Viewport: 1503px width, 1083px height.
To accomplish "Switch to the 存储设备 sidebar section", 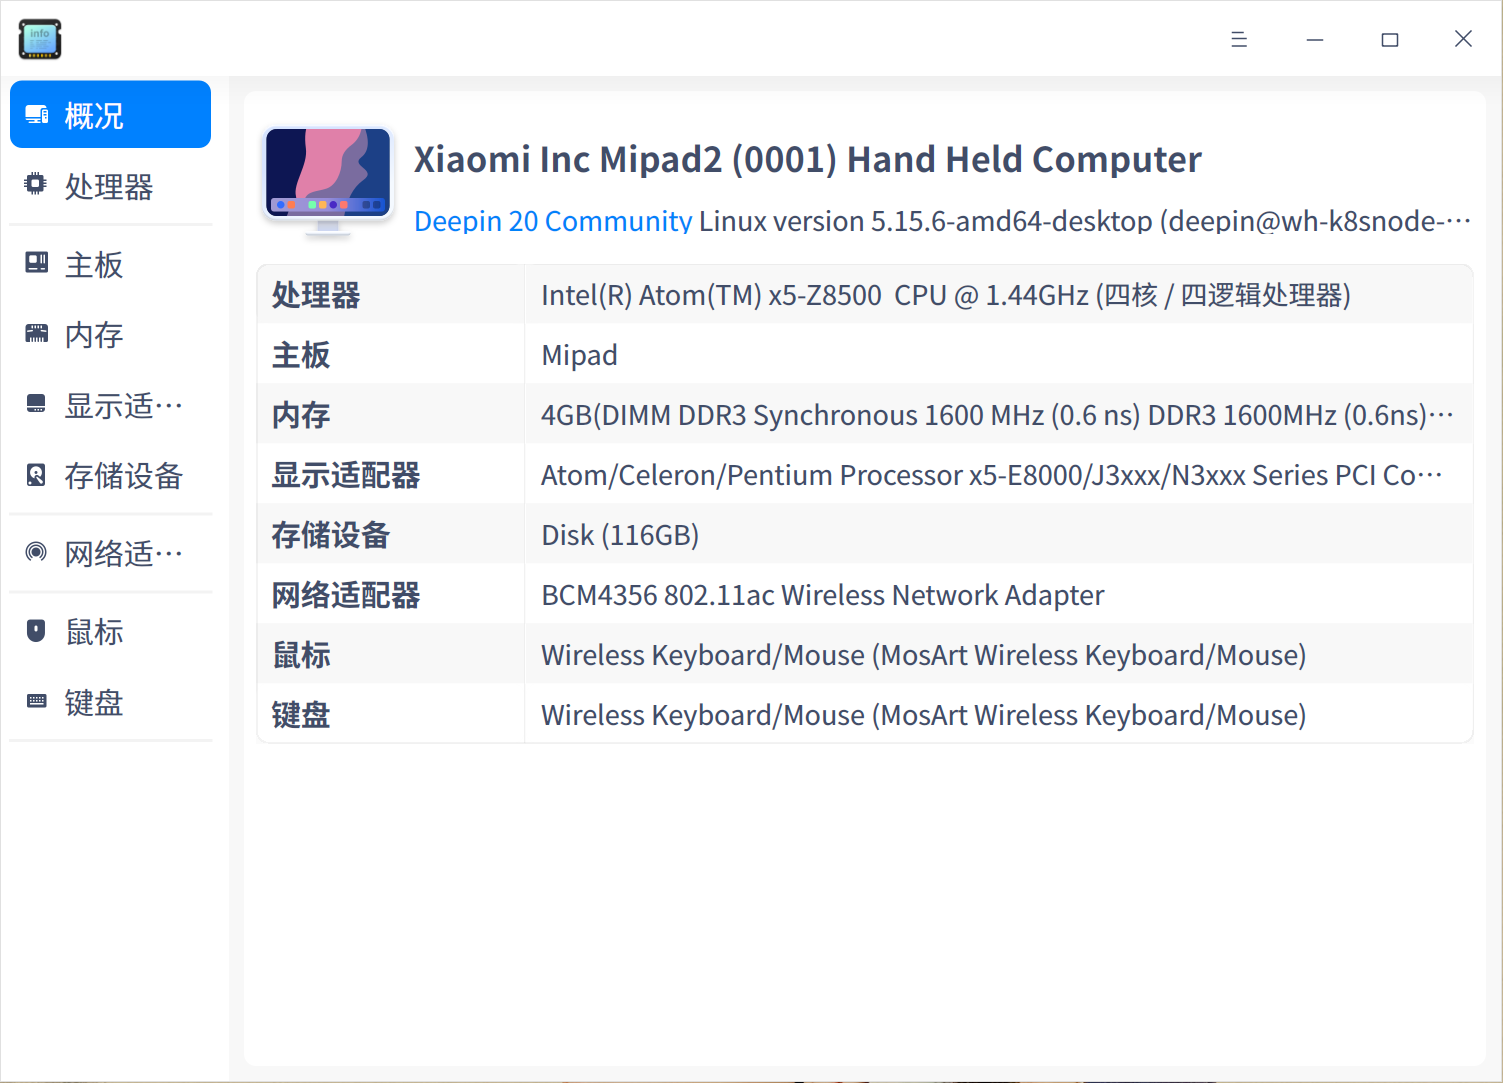I will tap(110, 476).
